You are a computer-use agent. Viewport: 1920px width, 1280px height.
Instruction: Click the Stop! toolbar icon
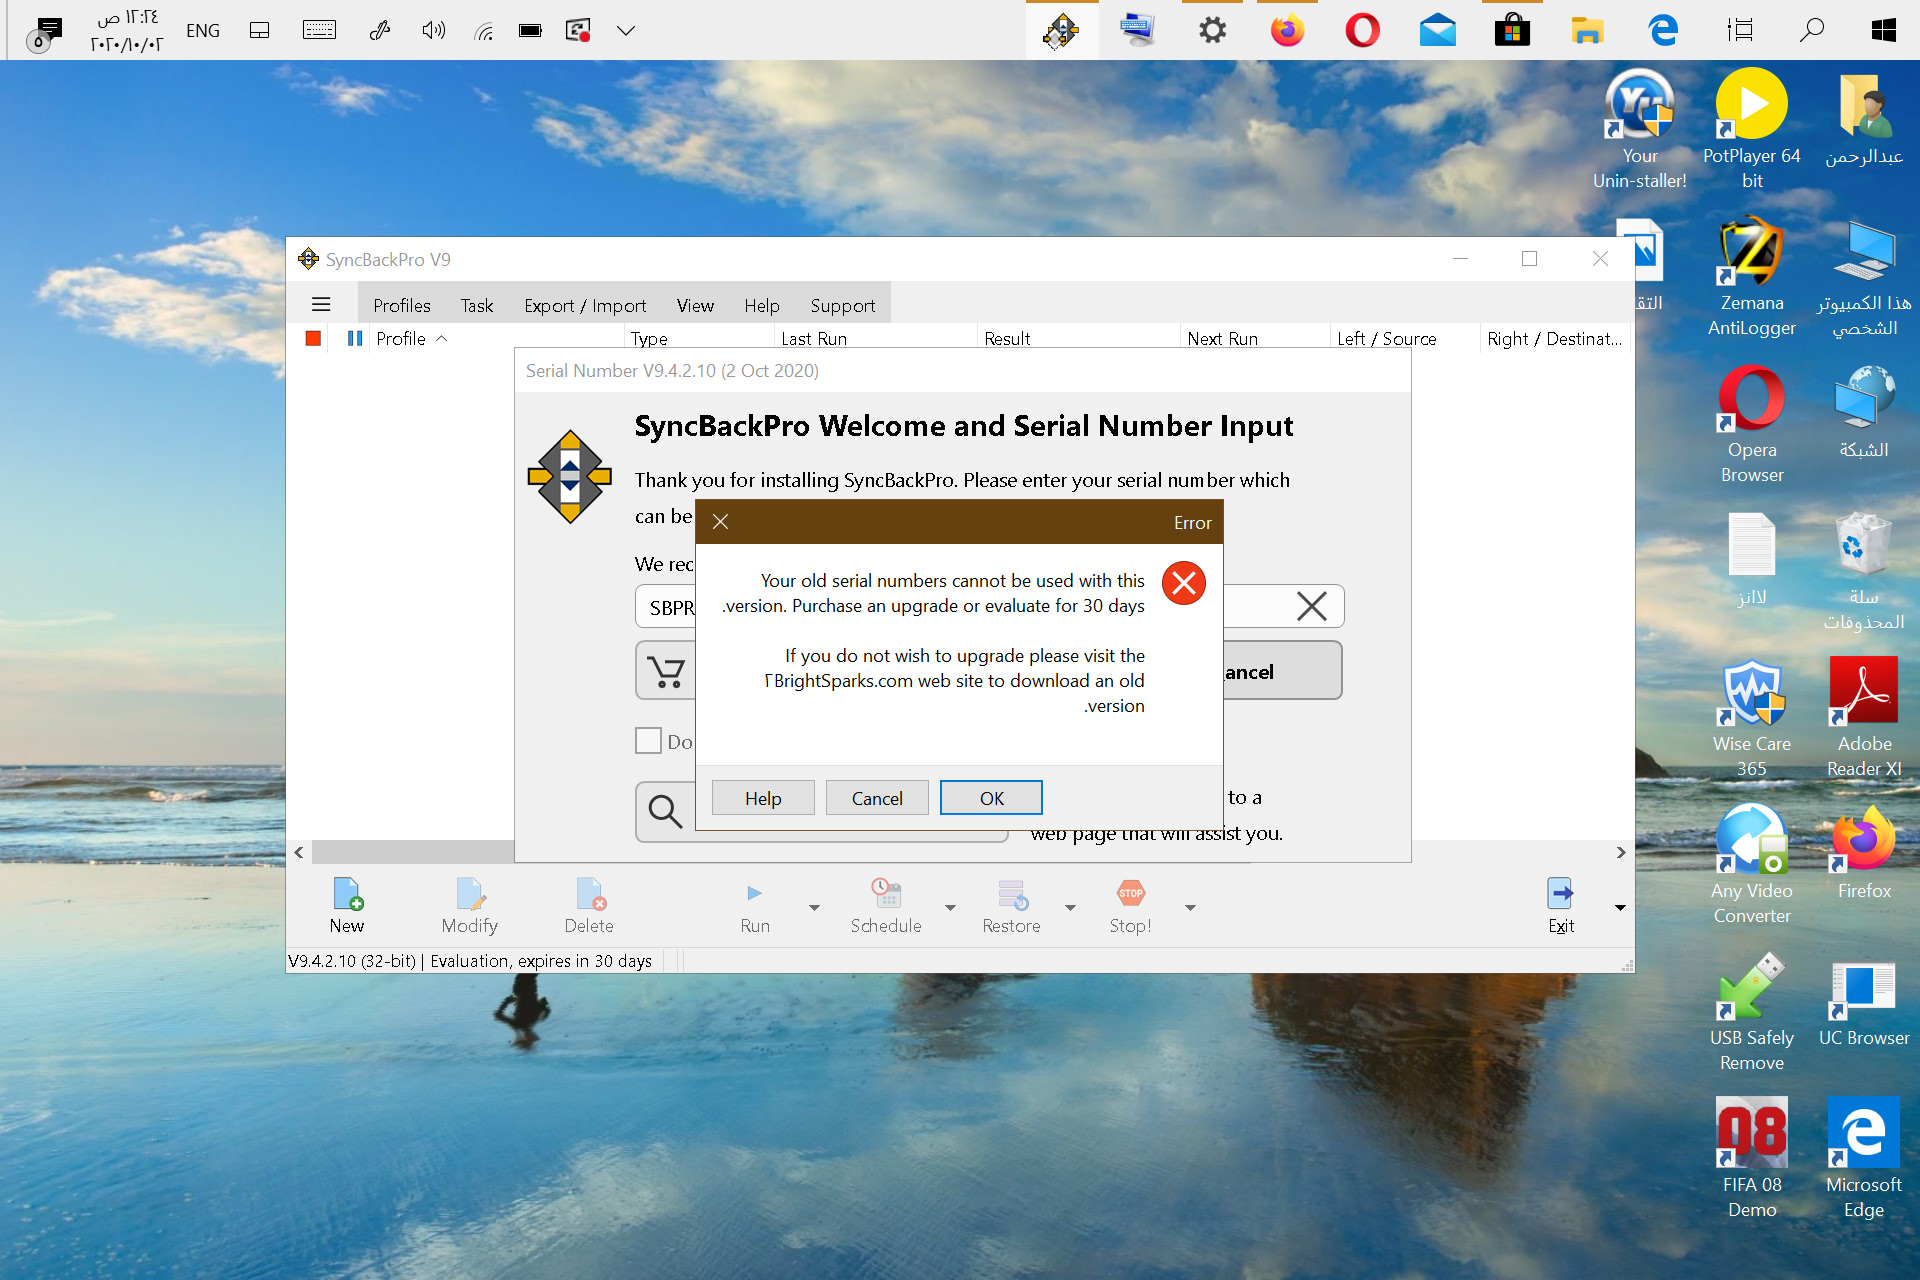pyautogui.click(x=1130, y=905)
